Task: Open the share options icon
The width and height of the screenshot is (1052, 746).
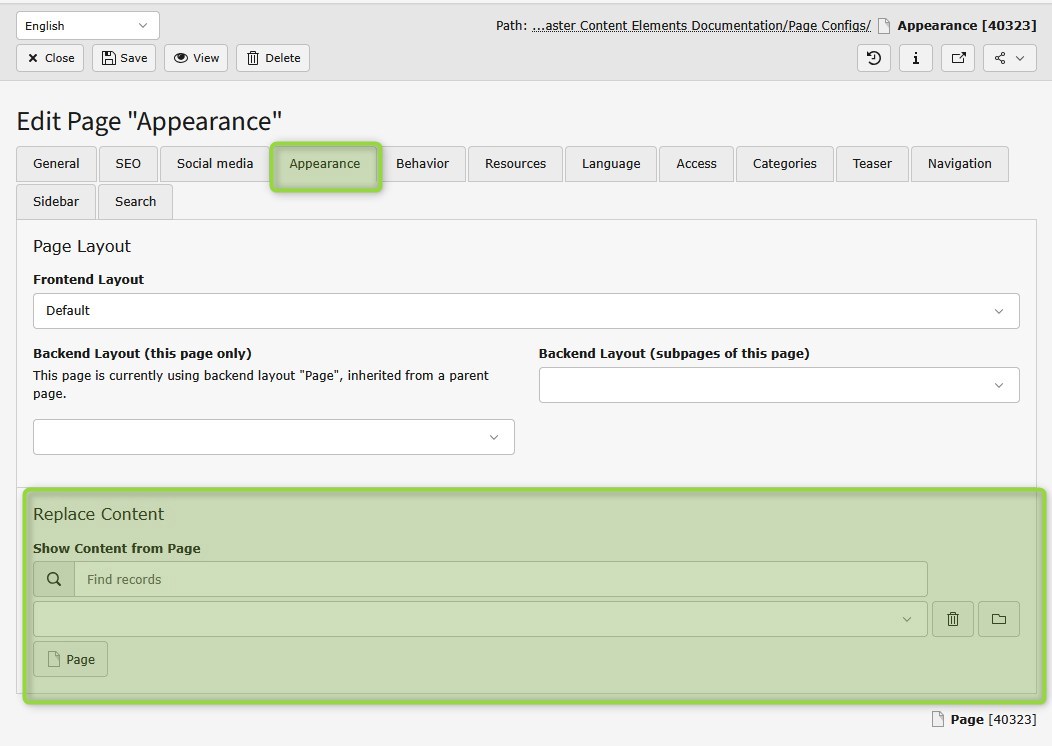Action: (x=1009, y=58)
